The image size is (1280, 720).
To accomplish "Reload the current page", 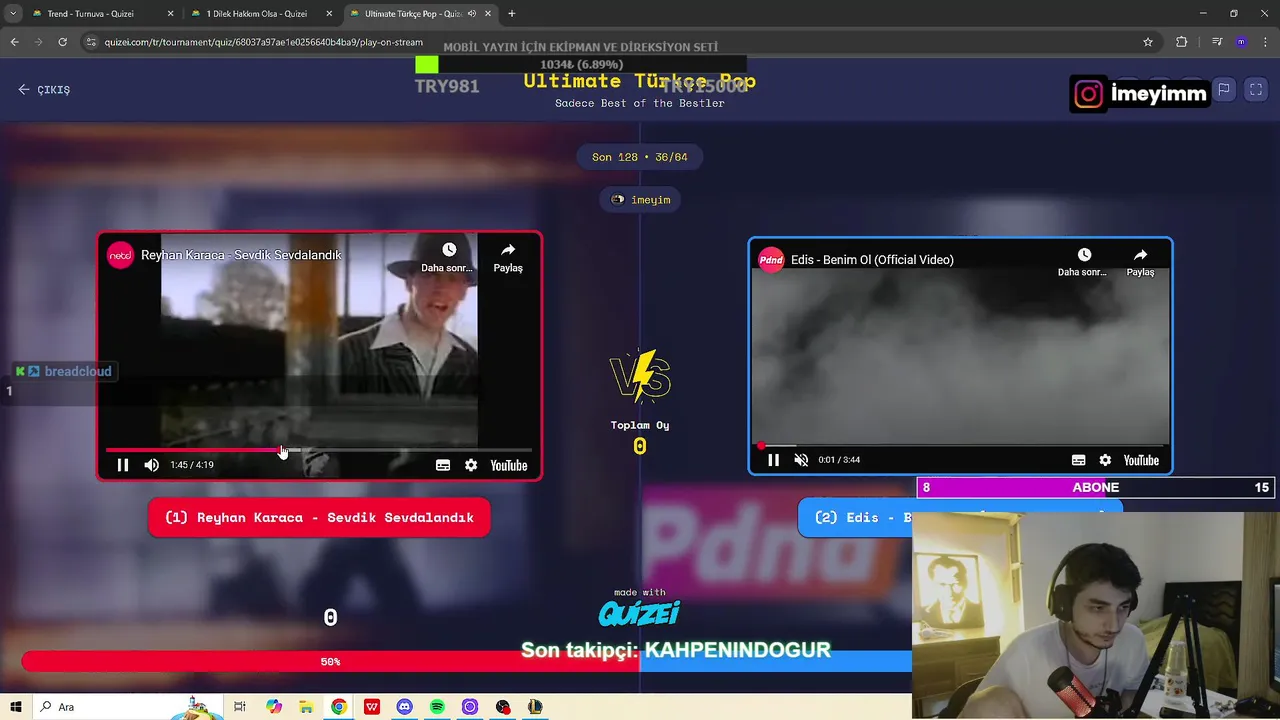I will 62,42.
